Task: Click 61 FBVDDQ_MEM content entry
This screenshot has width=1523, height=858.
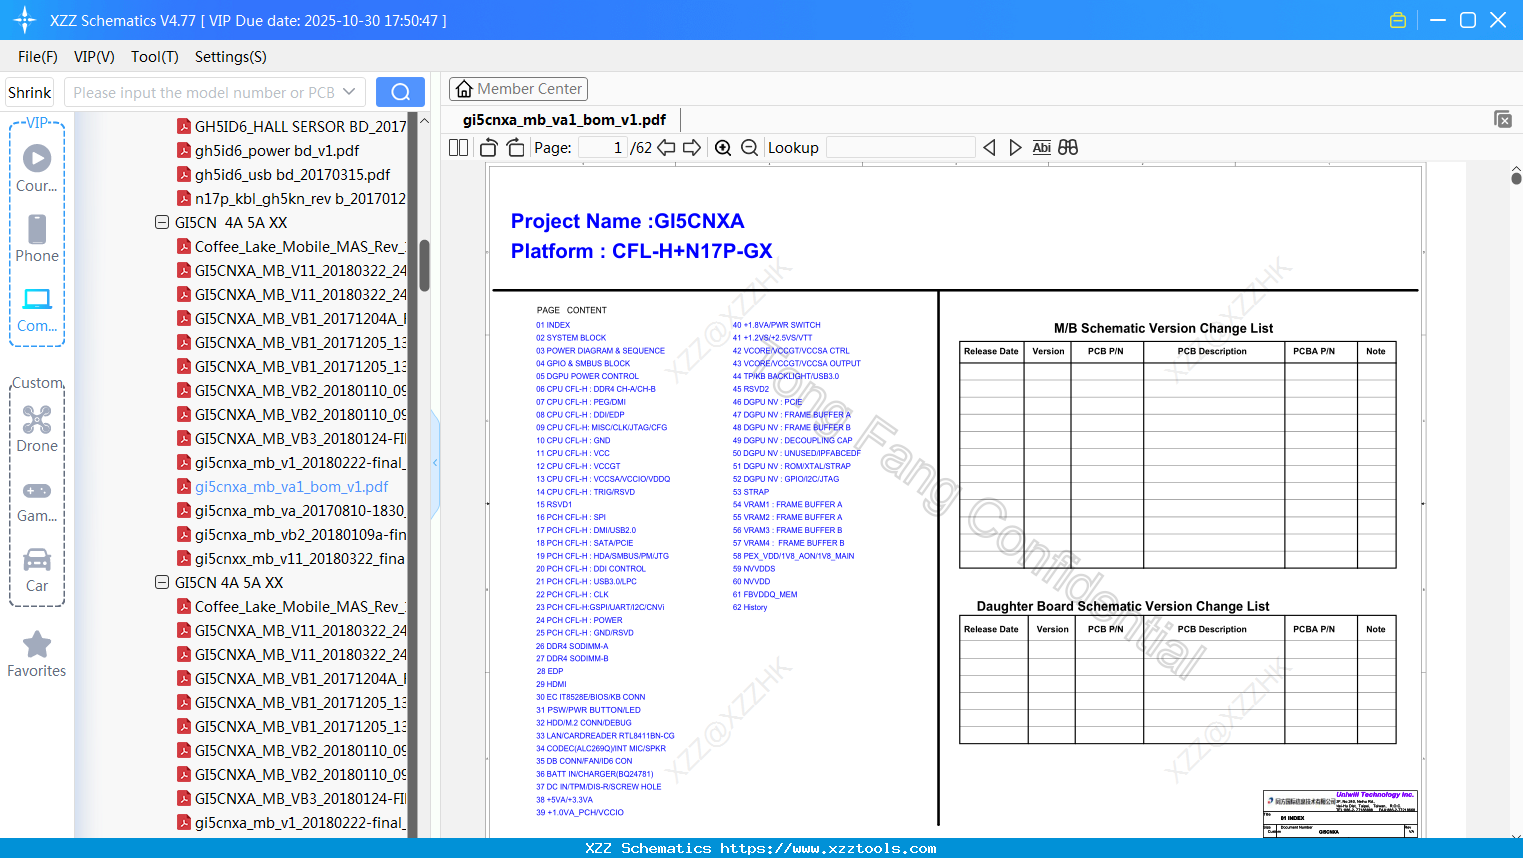Action: [x=765, y=594]
